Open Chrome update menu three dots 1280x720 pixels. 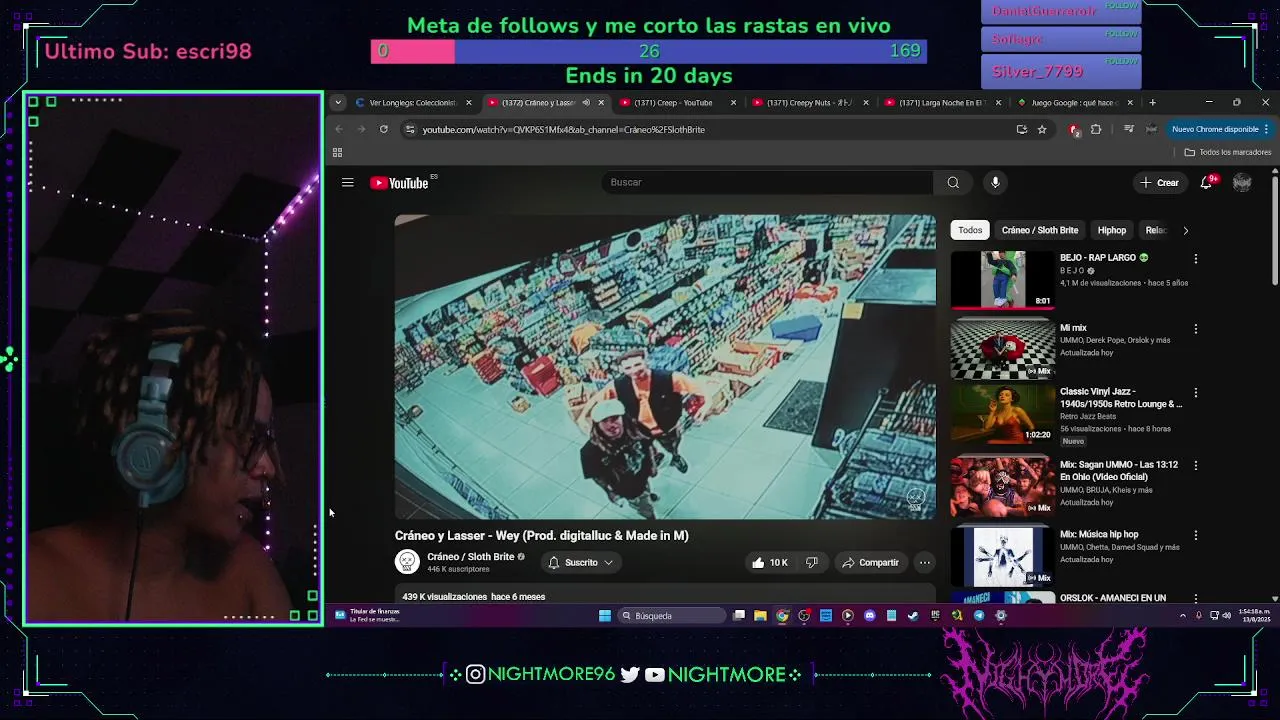tap(1266, 129)
